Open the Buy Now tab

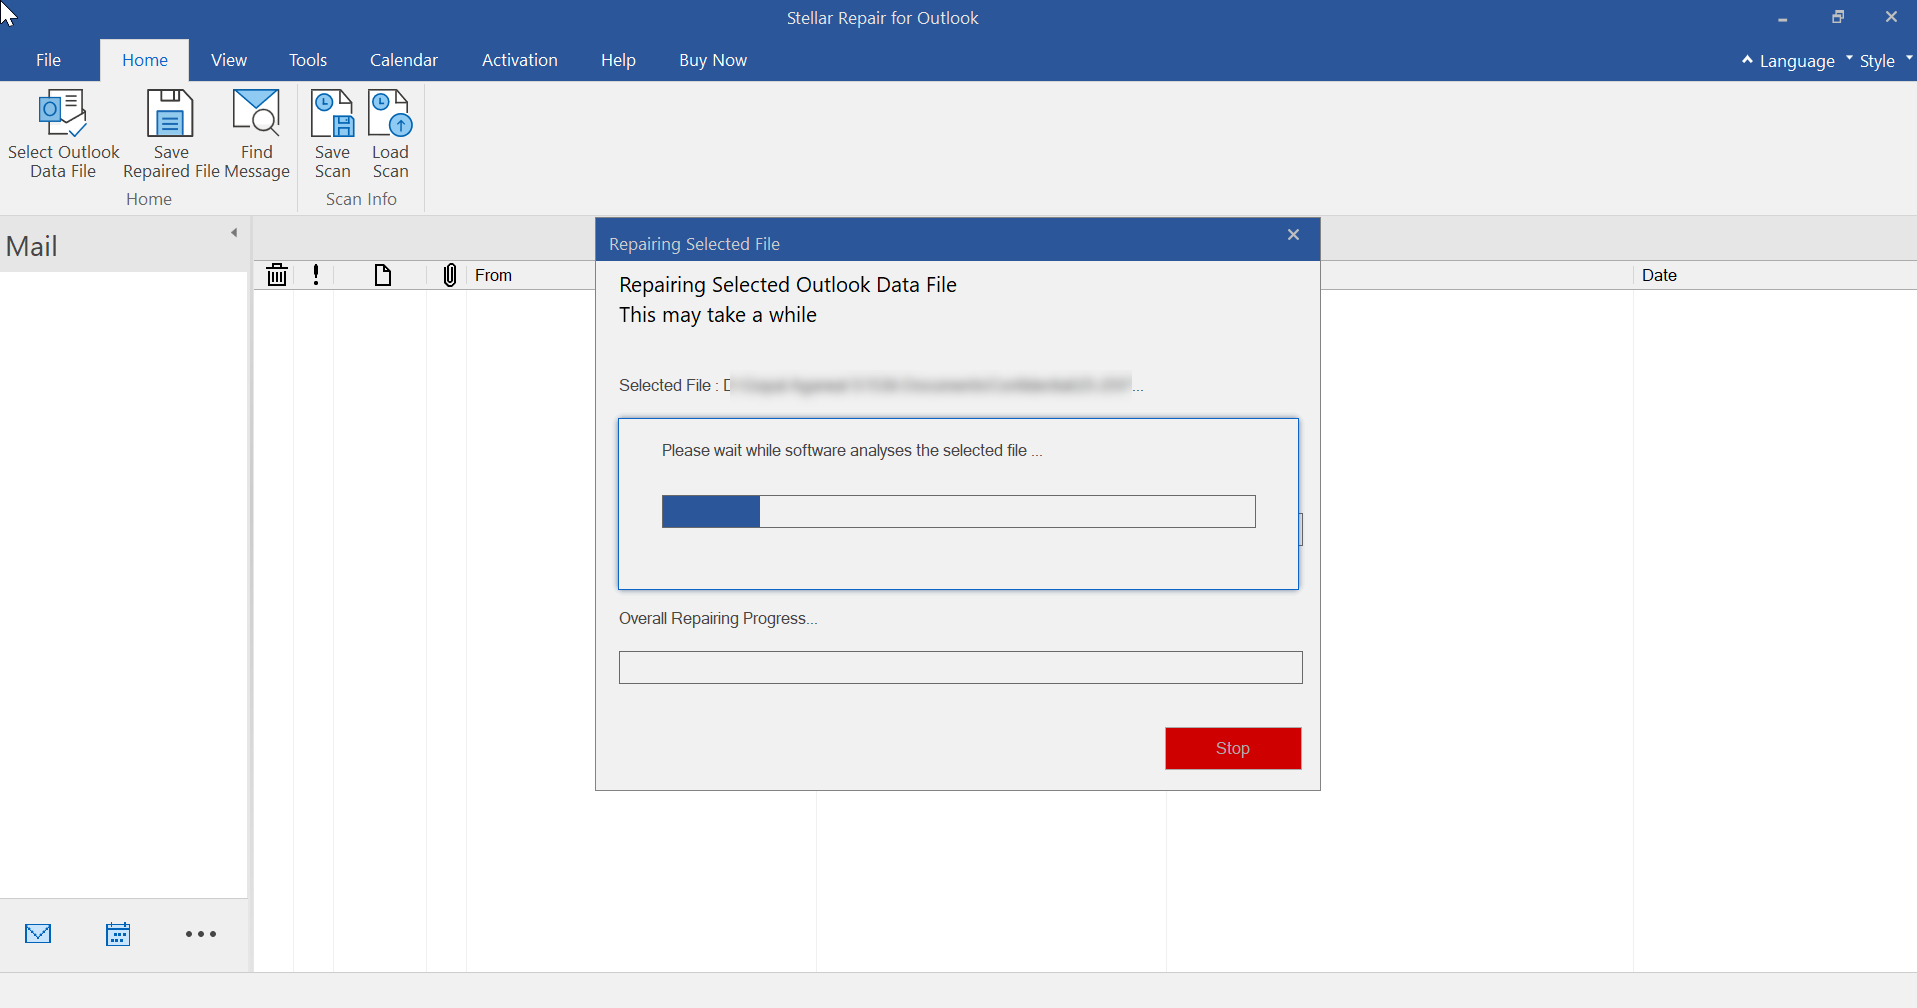712,60
